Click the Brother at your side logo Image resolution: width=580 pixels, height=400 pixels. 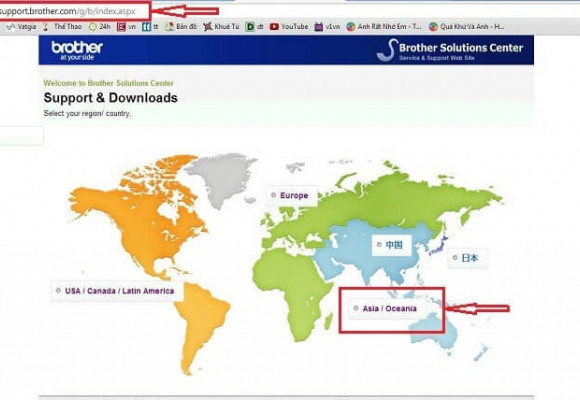[77, 50]
